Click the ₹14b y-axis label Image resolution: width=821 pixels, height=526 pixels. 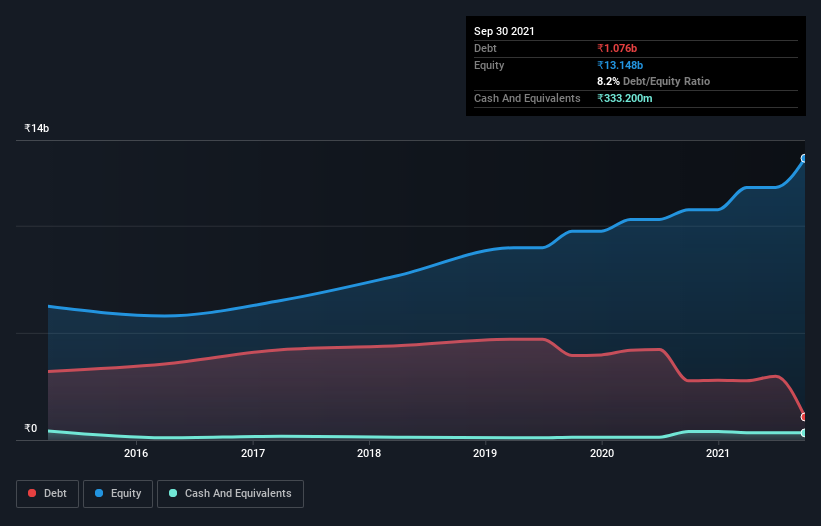tap(37, 128)
